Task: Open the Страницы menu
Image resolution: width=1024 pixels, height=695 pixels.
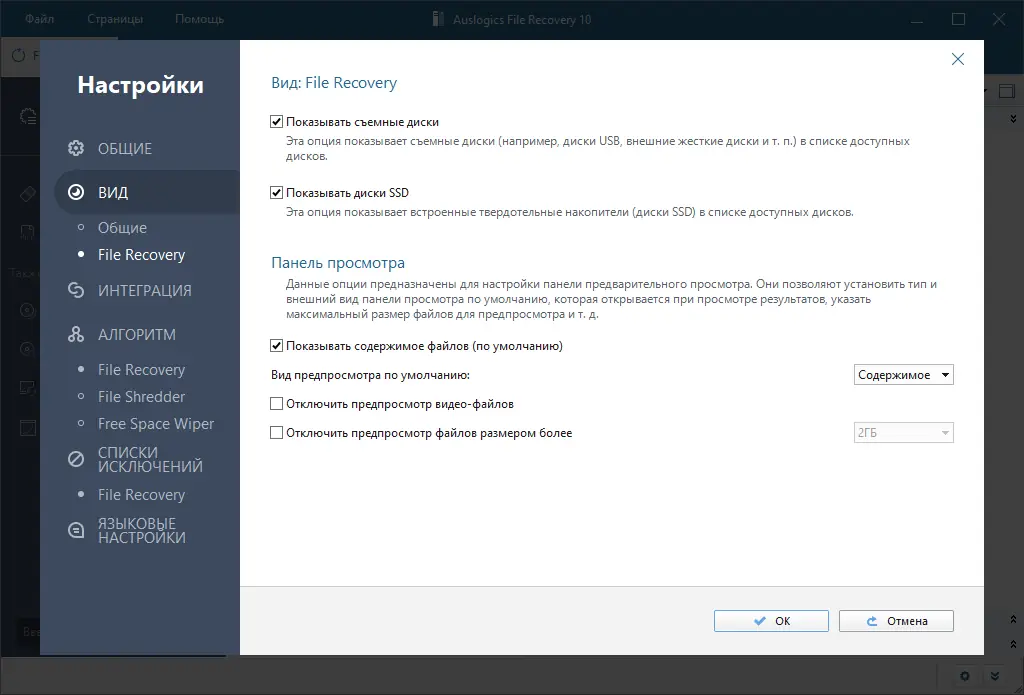Action: tap(115, 19)
